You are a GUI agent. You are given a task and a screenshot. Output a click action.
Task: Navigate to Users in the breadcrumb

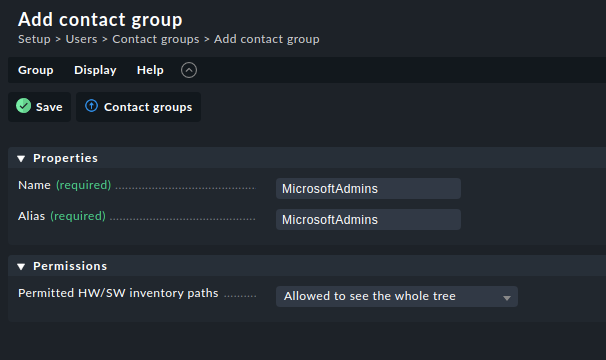coord(81,39)
